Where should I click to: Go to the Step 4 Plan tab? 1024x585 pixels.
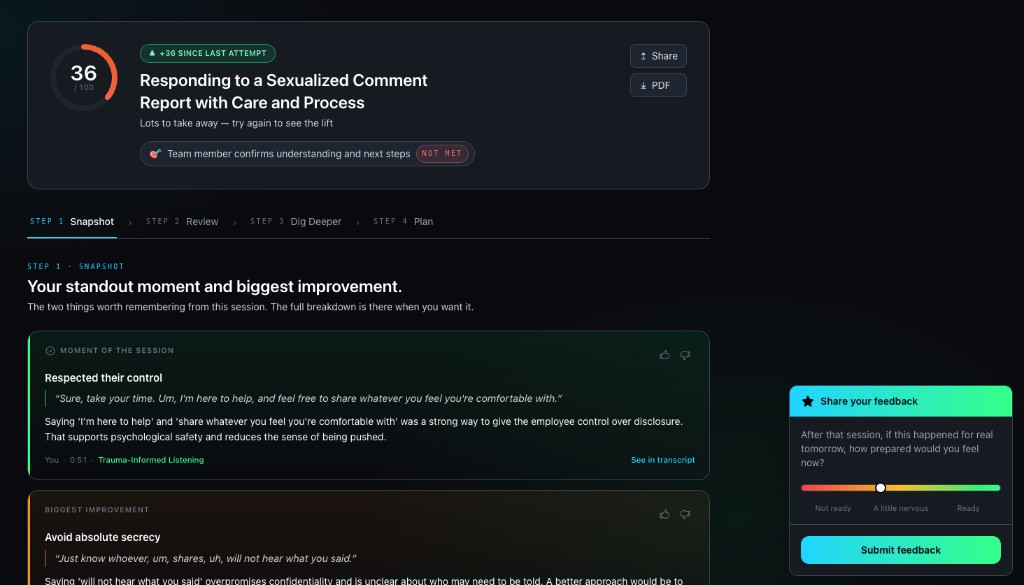point(403,222)
